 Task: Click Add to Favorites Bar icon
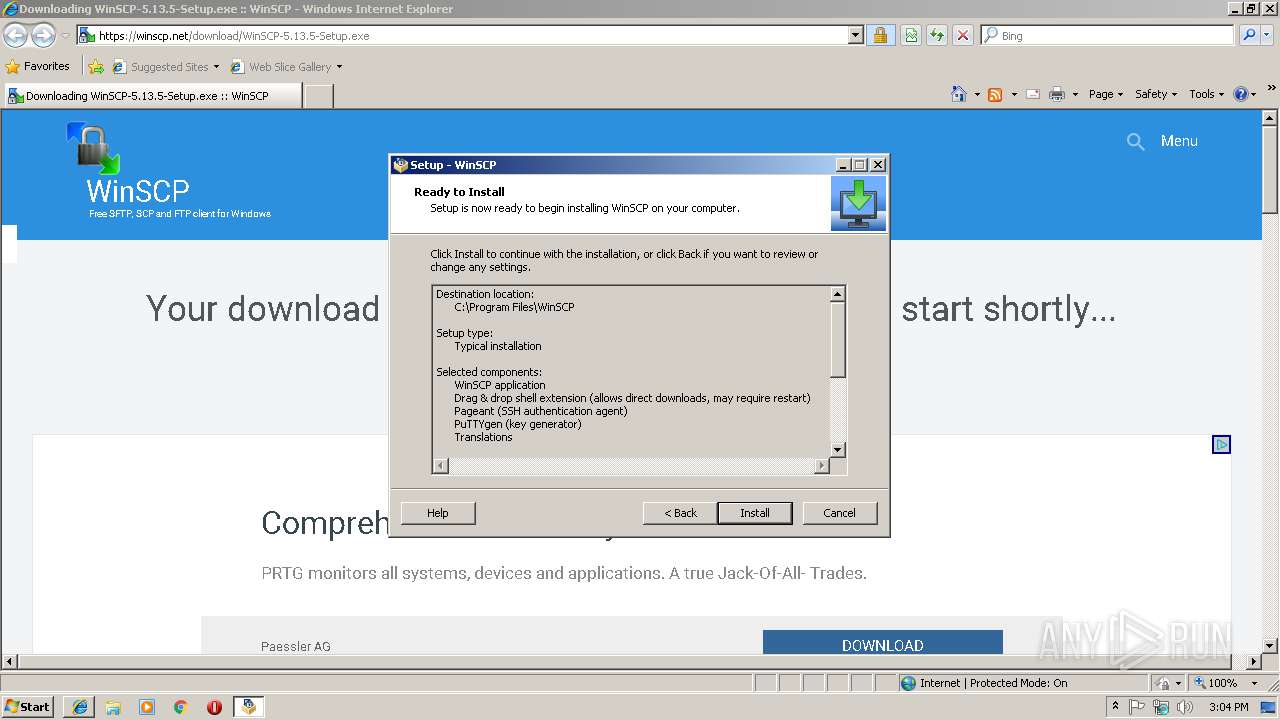pyautogui.click(x=96, y=67)
